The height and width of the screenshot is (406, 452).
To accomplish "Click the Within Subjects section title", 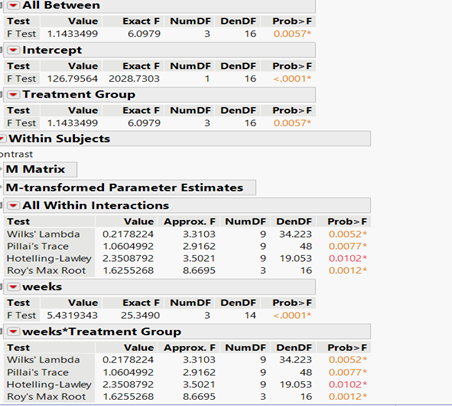I will pos(59,139).
